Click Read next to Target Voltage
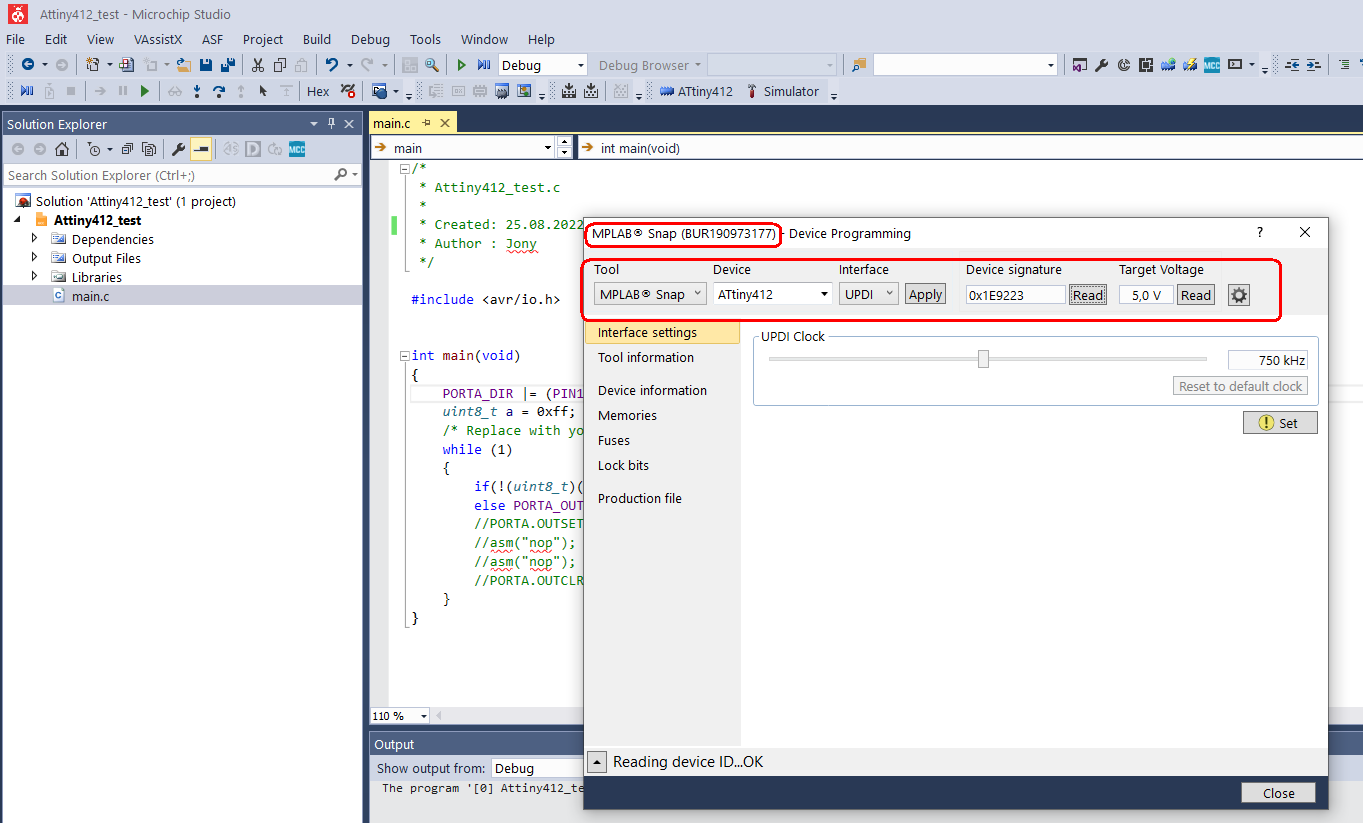 (x=1195, y=295)
